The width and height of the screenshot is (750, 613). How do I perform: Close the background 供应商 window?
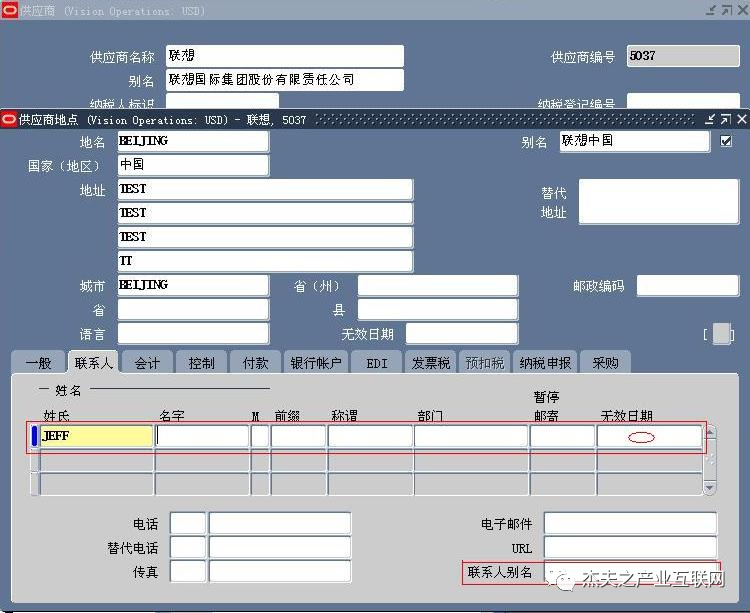742,10
